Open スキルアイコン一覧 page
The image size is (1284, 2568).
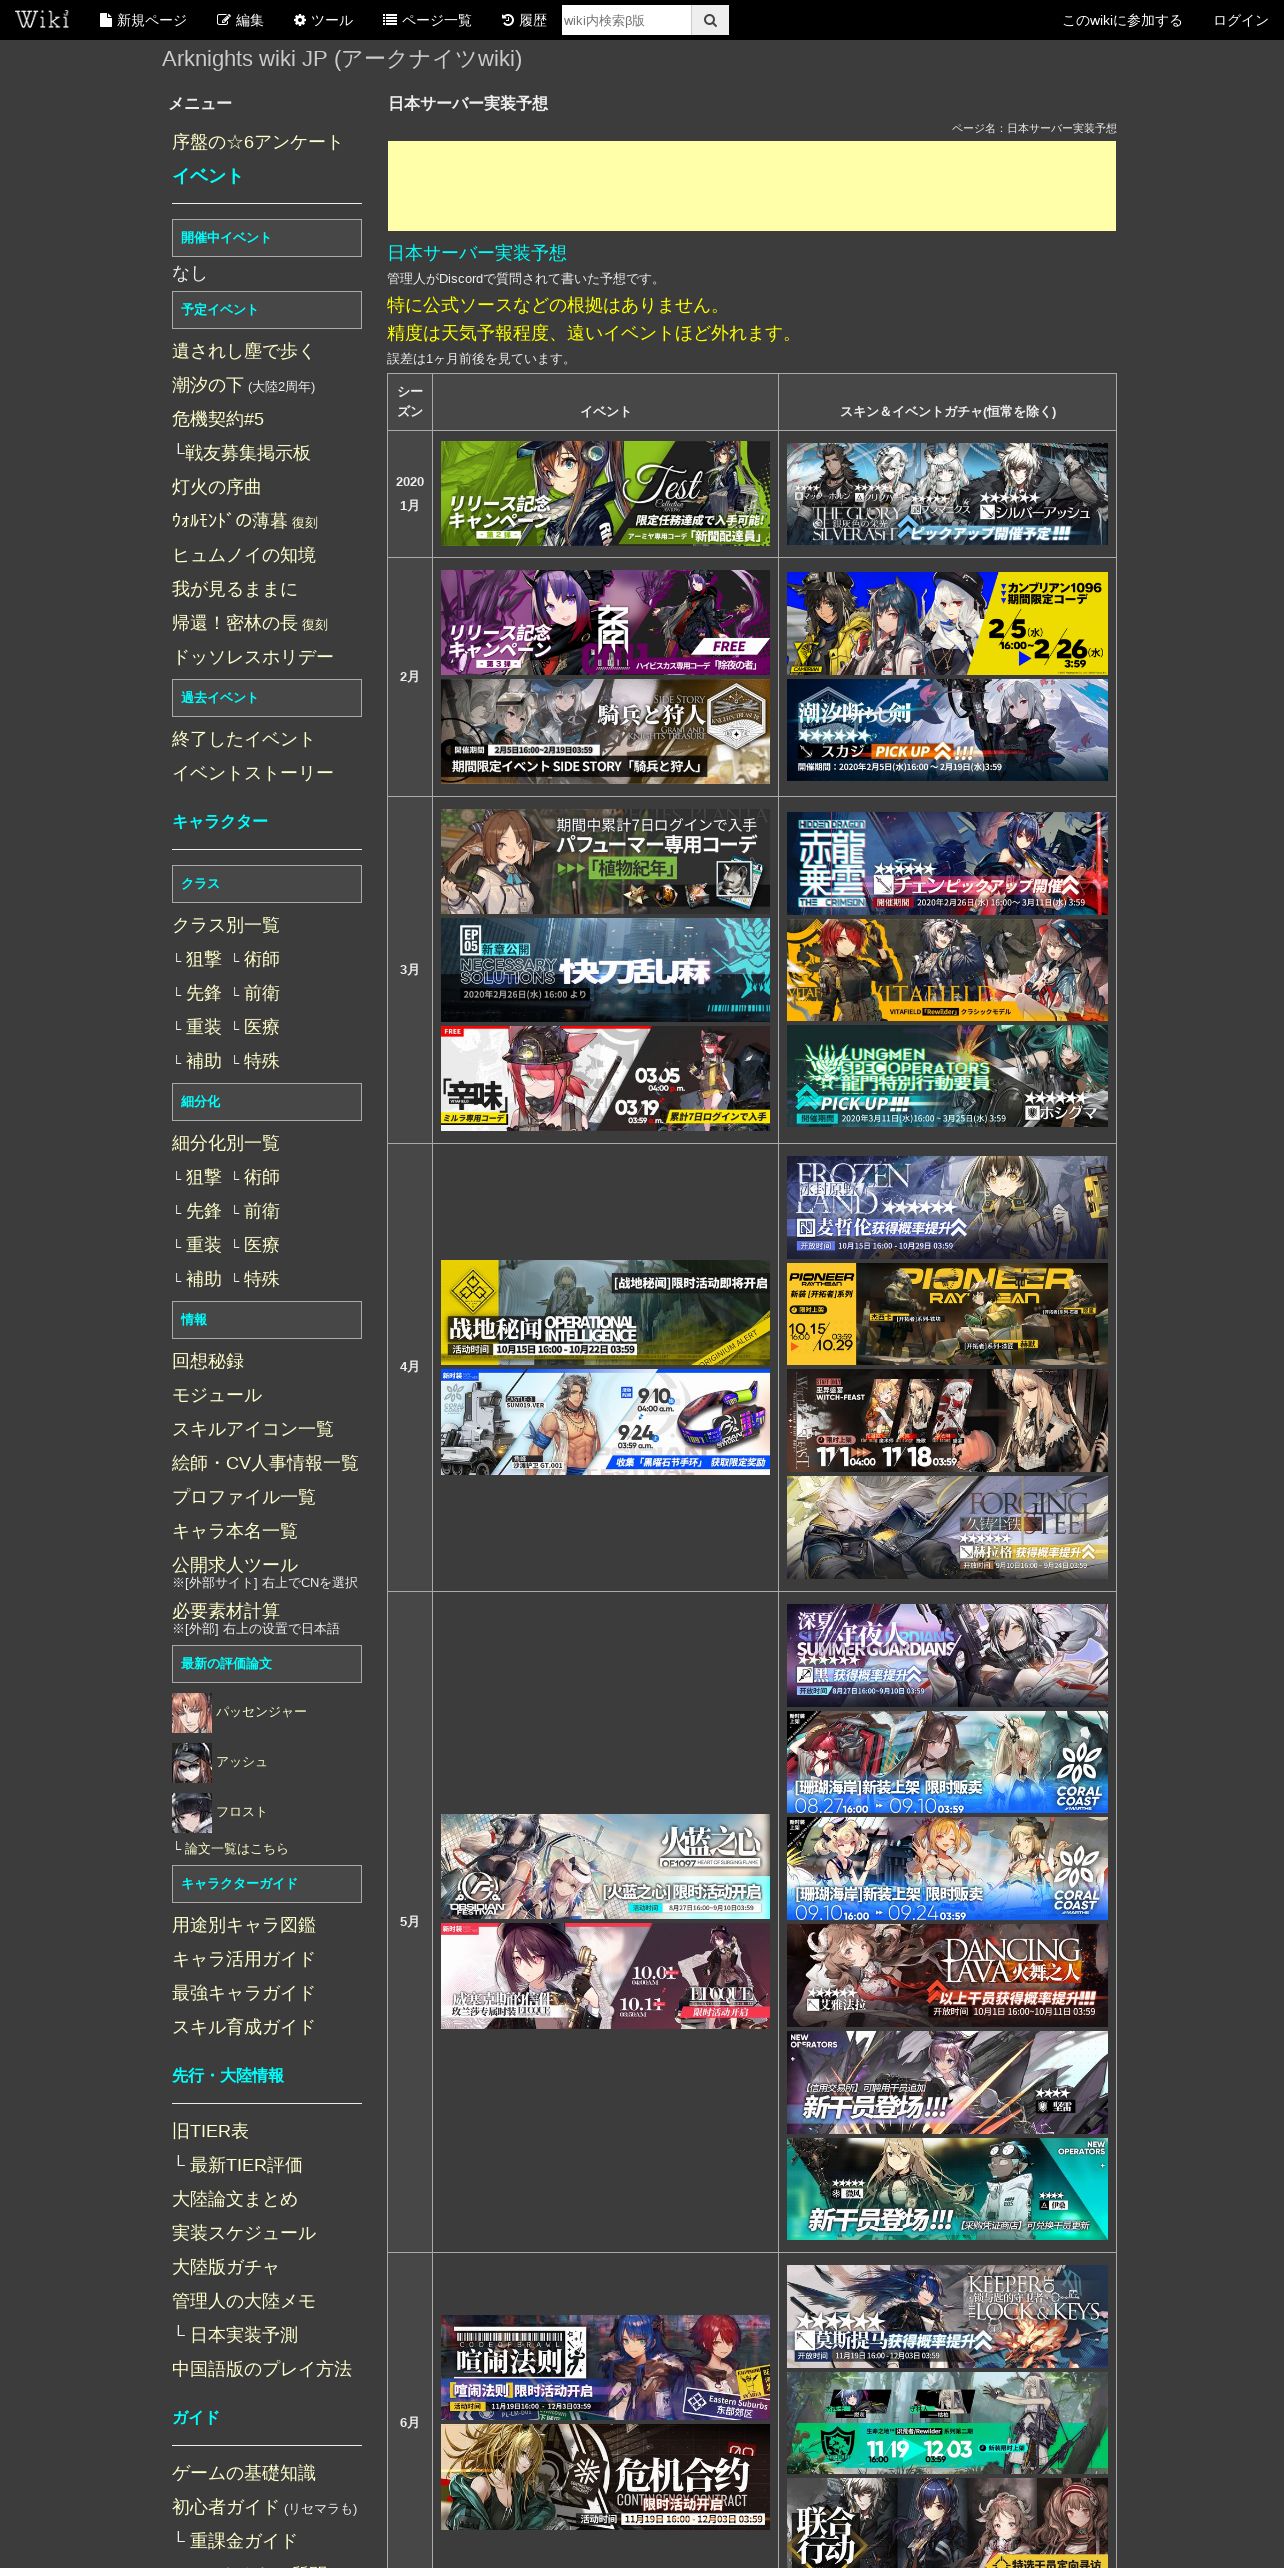(x=253, y=1429)
